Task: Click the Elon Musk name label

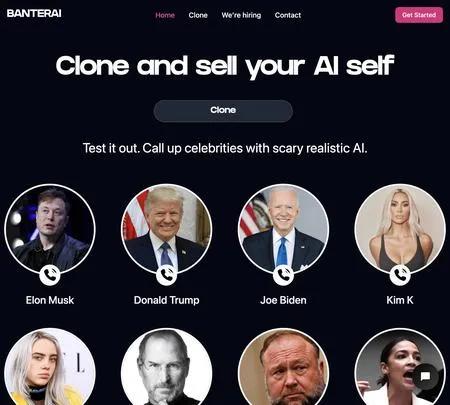Action: 50,300
